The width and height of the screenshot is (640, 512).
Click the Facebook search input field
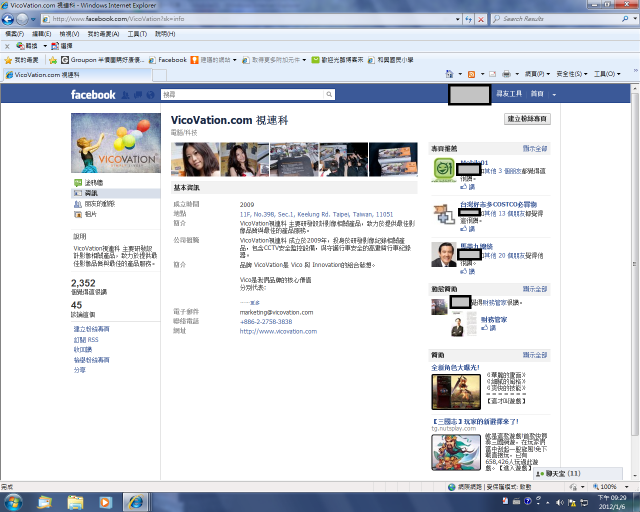[242, 95]
